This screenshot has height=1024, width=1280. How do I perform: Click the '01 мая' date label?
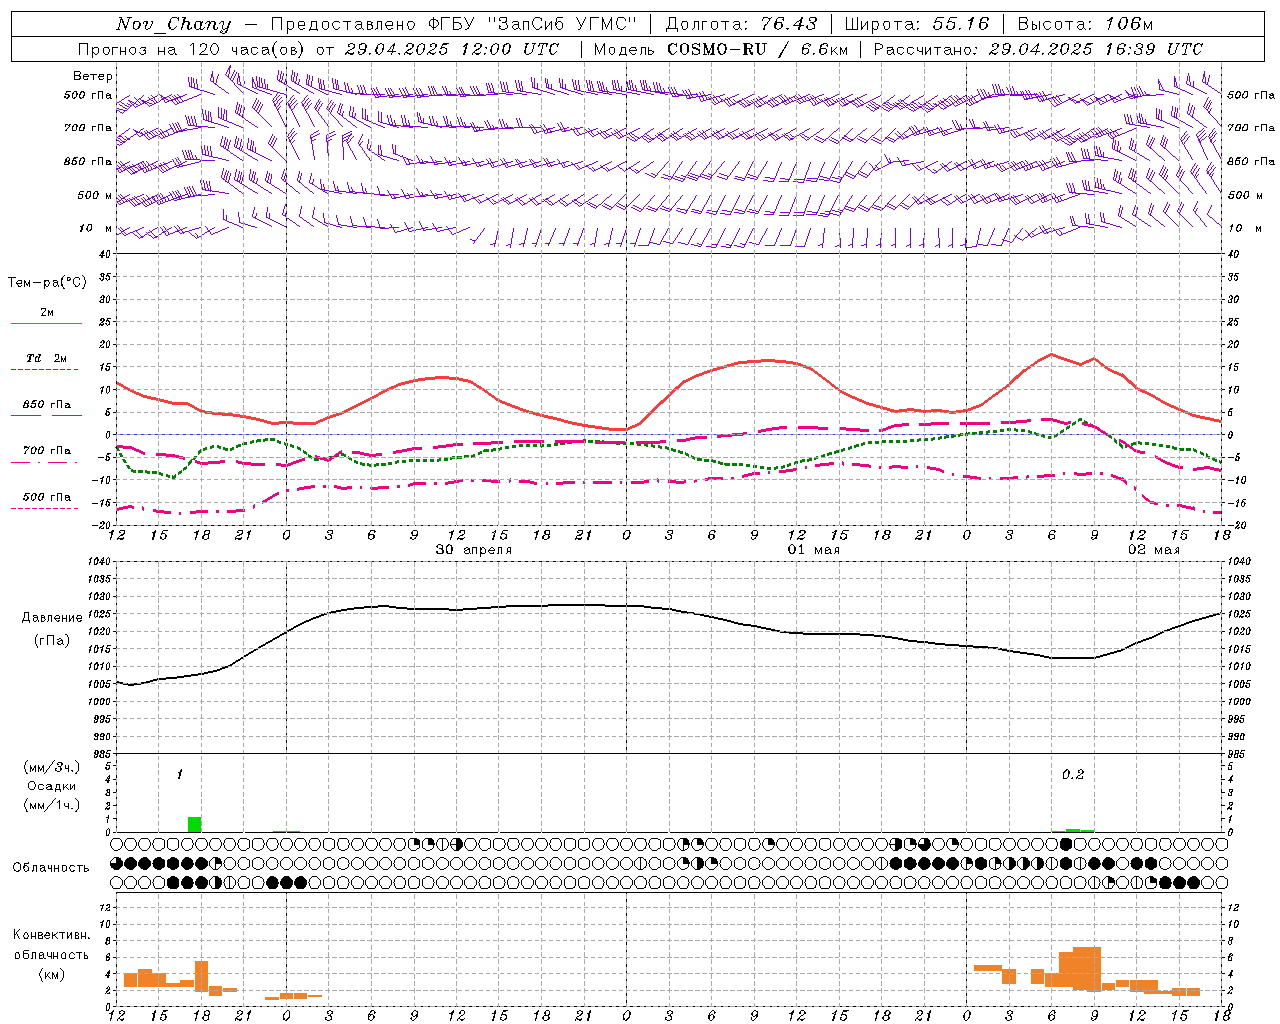coord(814,550)
